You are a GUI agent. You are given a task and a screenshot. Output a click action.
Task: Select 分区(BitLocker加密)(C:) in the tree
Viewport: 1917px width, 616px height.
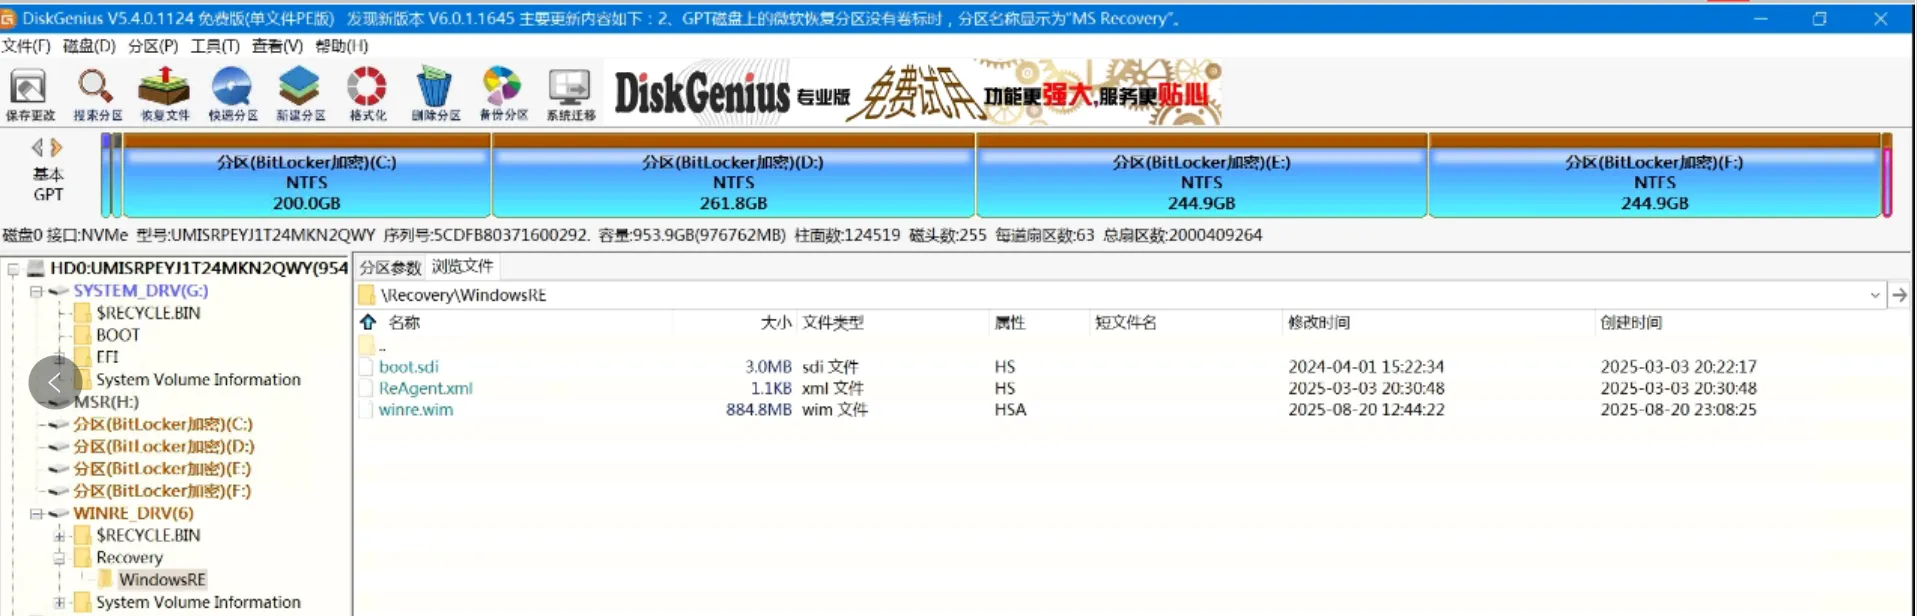[x=163, y=424]
